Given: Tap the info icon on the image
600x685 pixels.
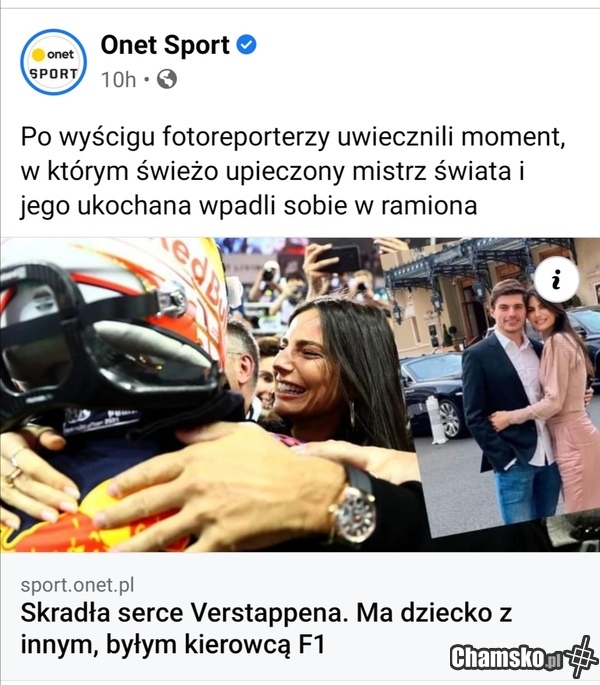Looking at the screenshot, I should [x=556, y=279].
